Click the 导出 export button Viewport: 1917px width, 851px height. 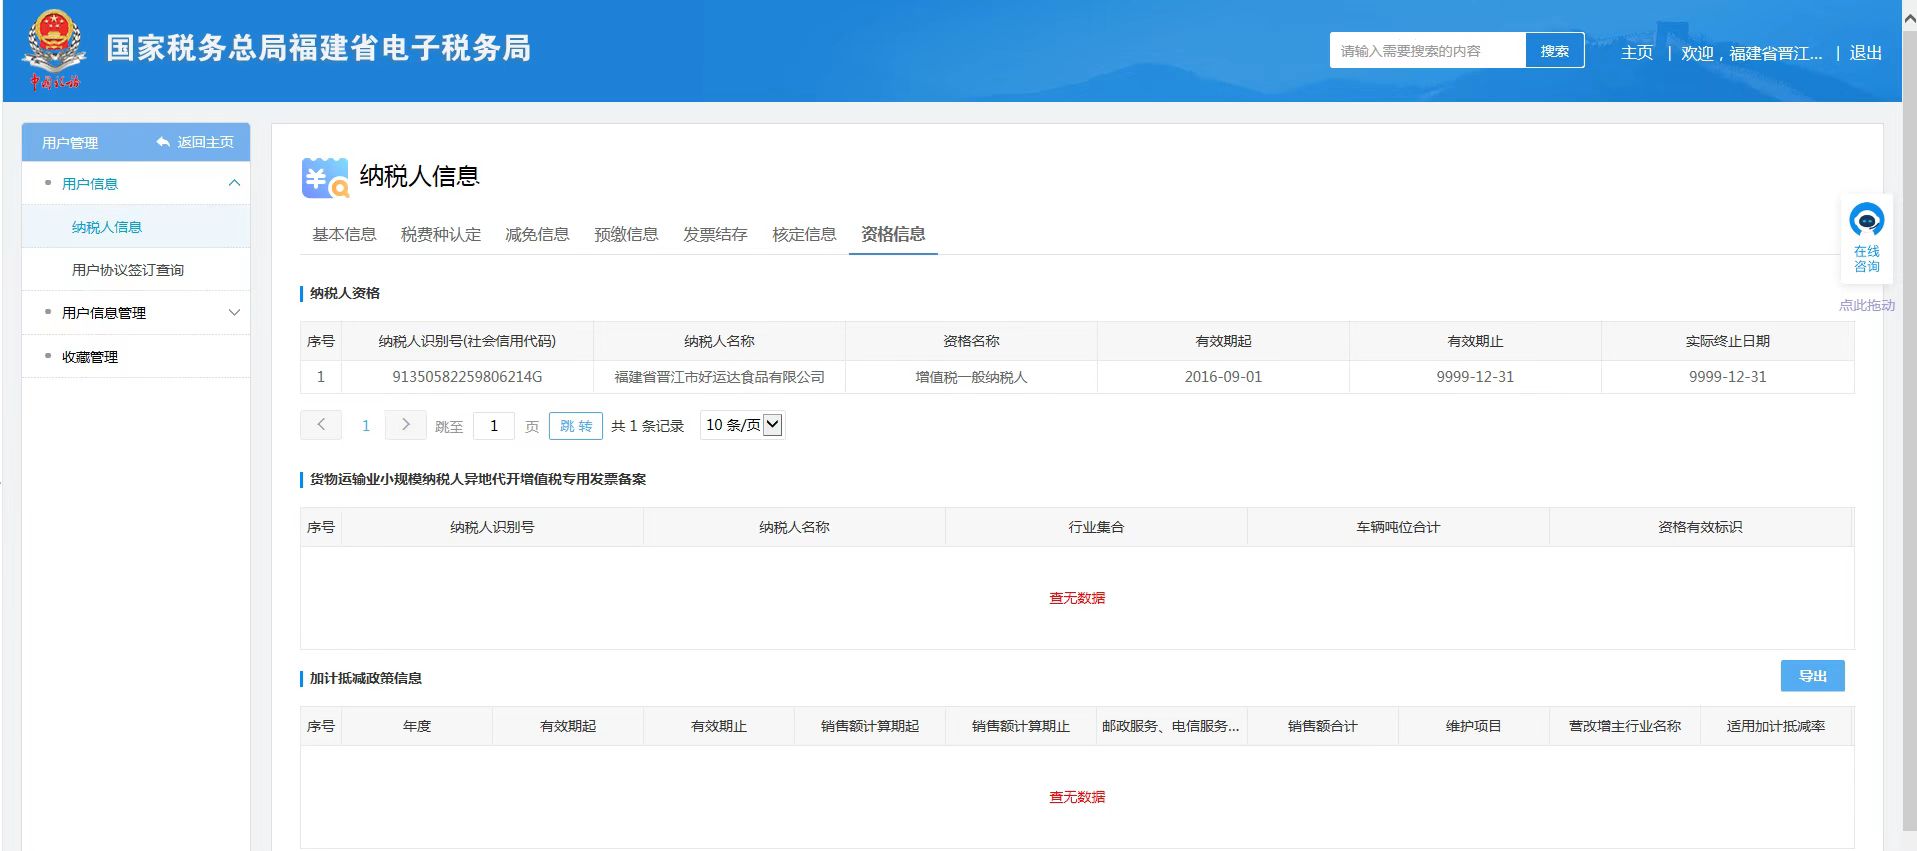point(1812,676)
